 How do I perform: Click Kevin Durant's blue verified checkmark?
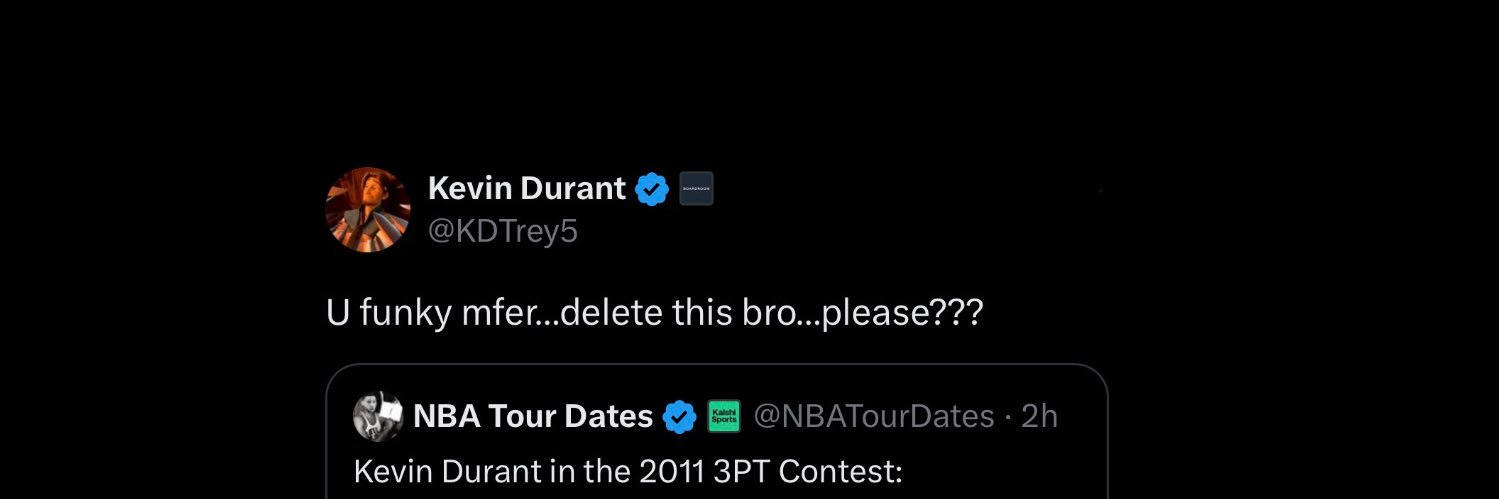click(x=652, y=188)
